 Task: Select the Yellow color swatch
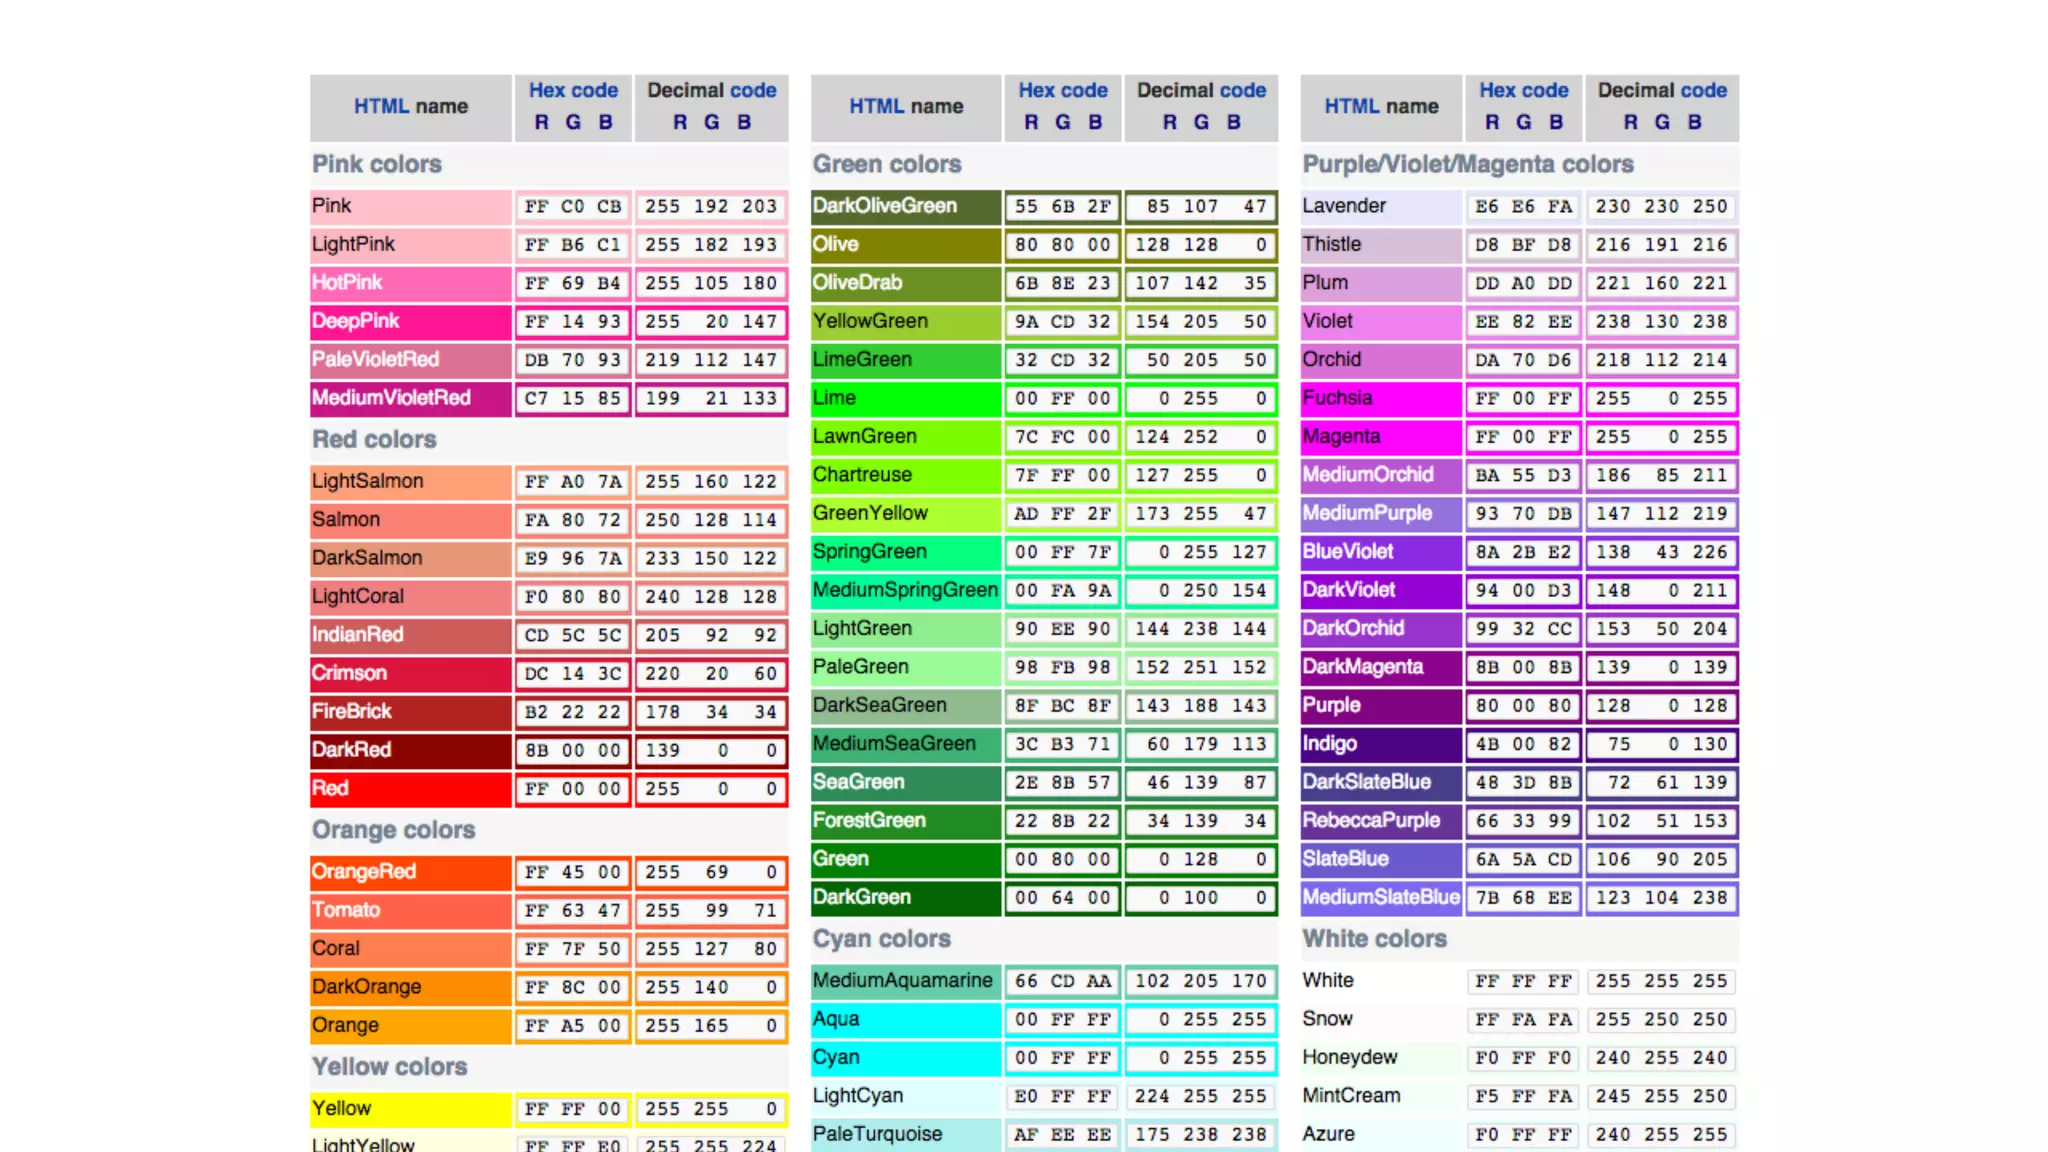point(410,1109)
